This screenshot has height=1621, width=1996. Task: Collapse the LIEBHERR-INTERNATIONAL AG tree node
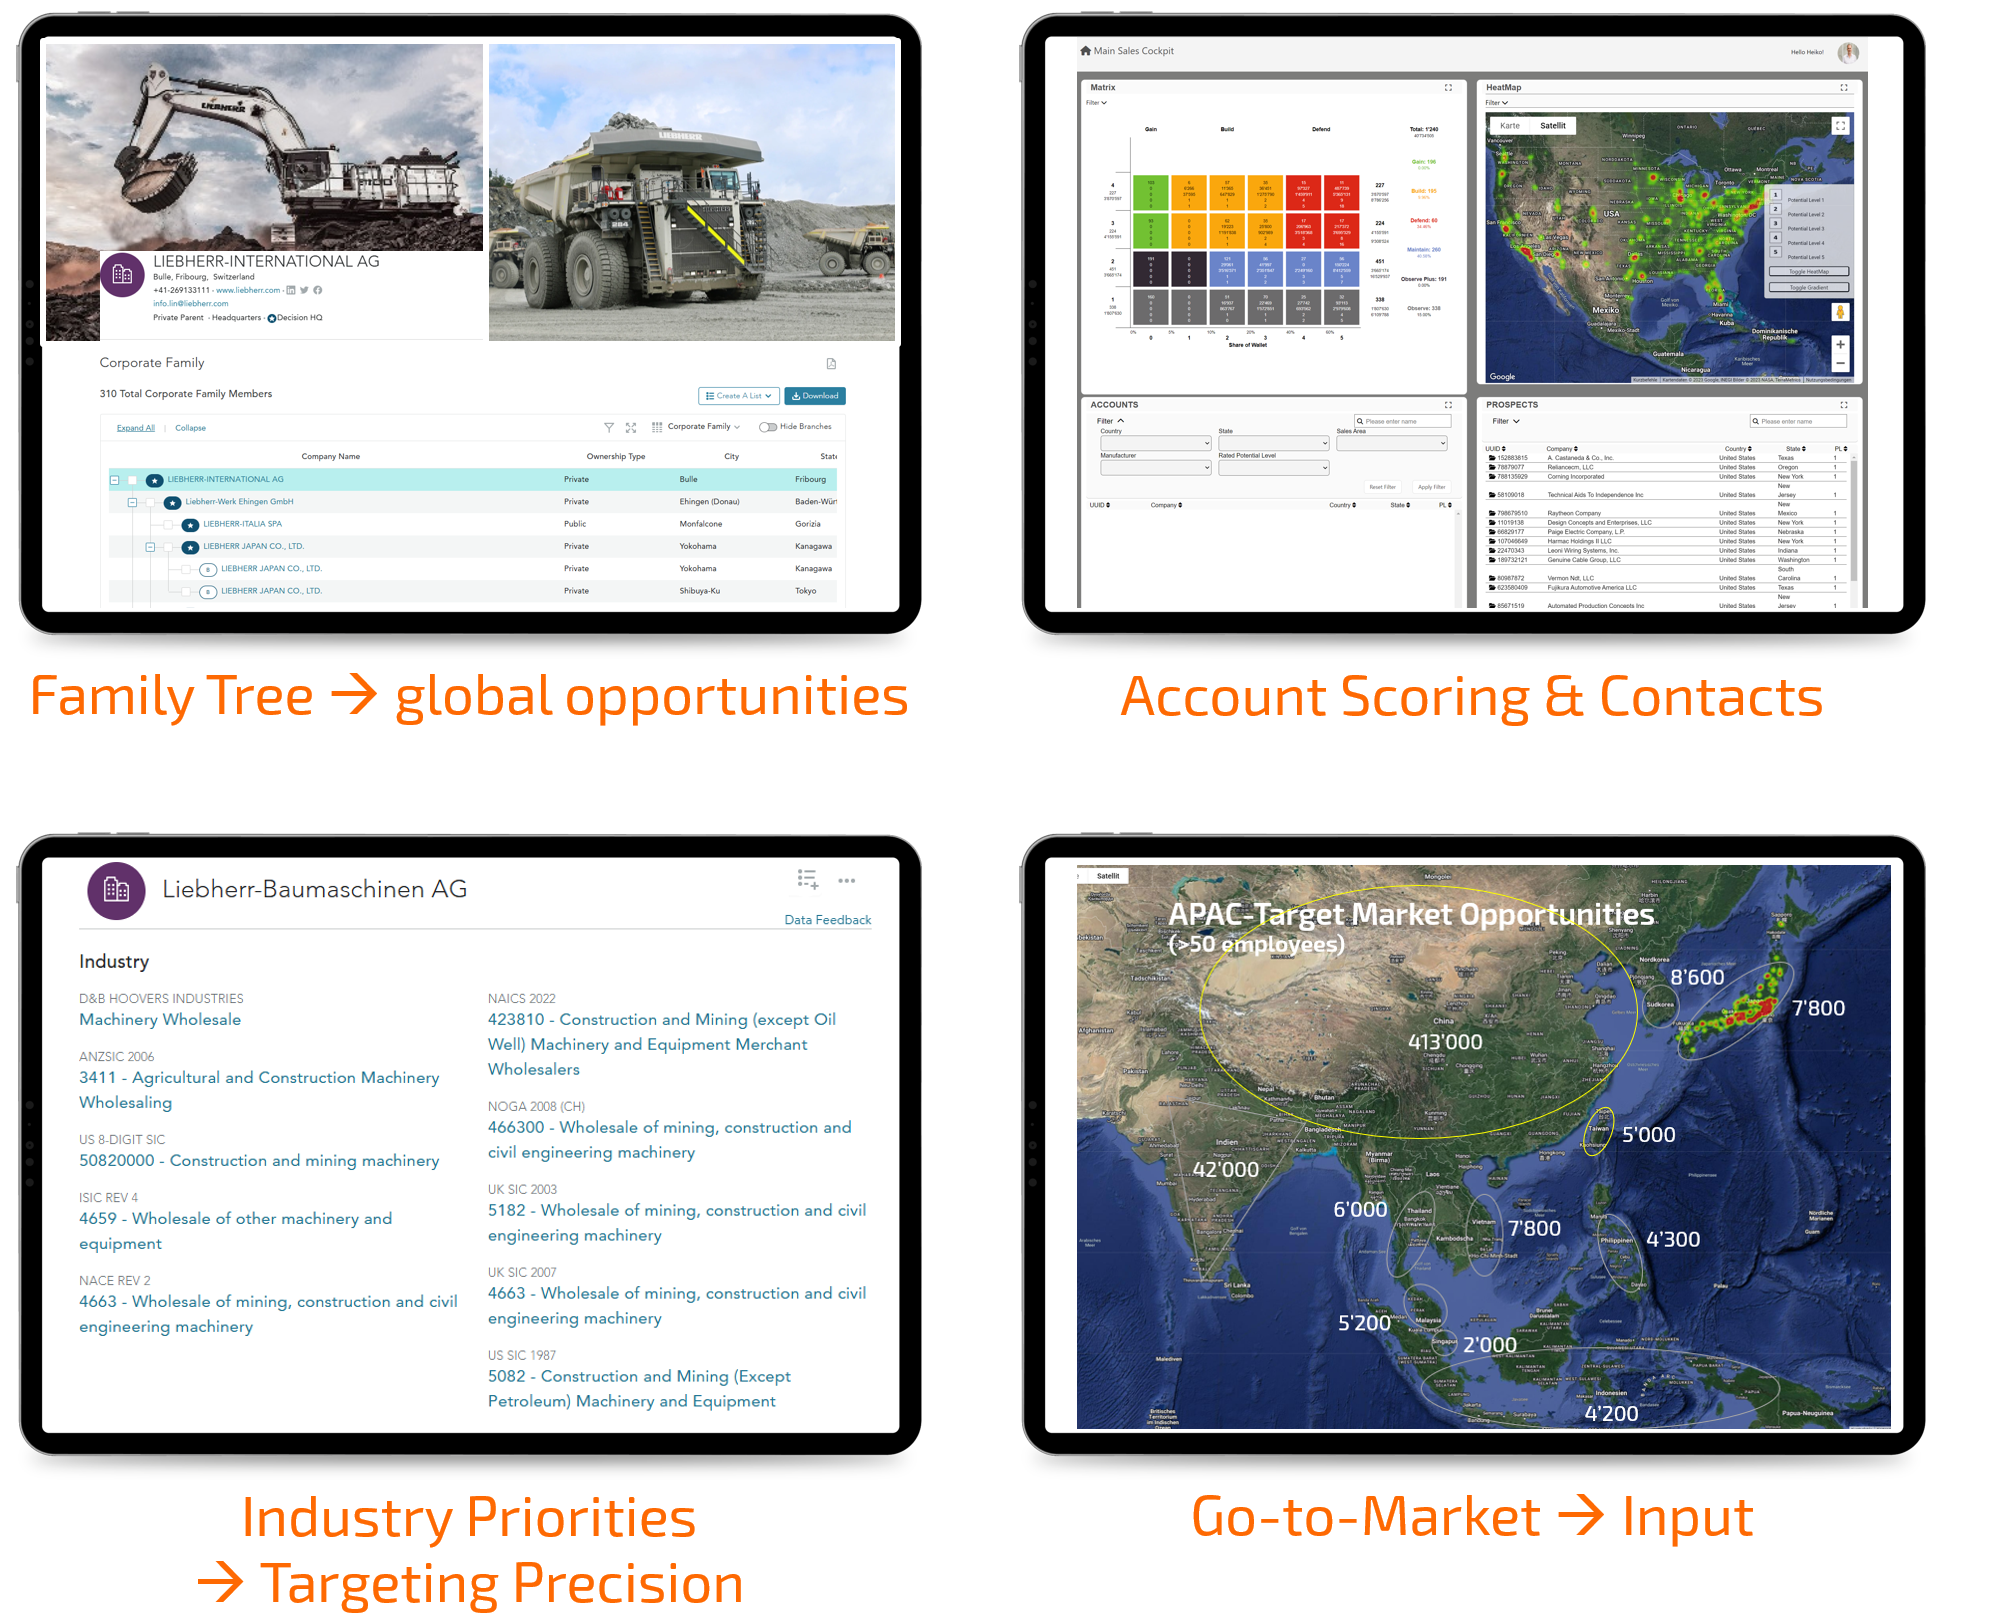(114, 480)
